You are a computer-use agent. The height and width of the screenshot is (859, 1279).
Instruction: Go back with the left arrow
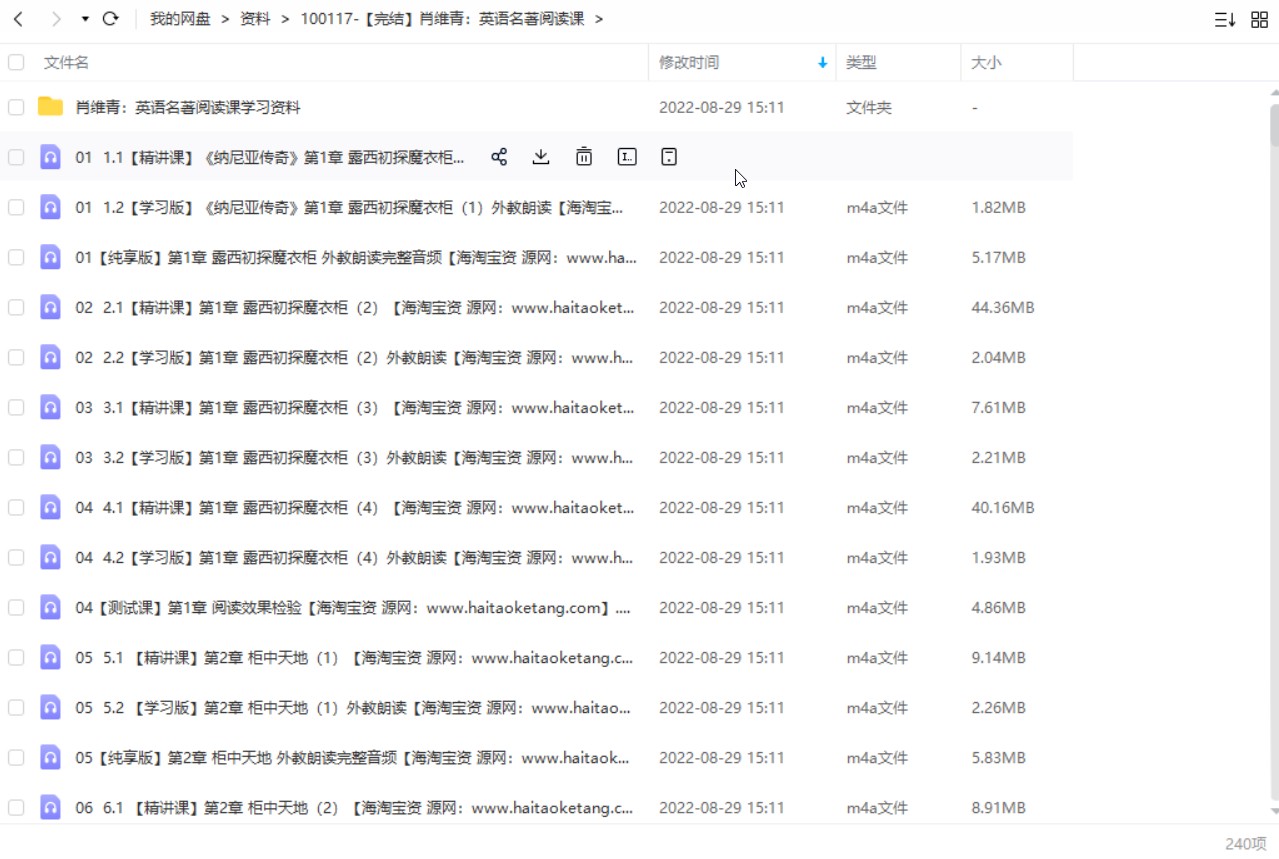(18, 19)
